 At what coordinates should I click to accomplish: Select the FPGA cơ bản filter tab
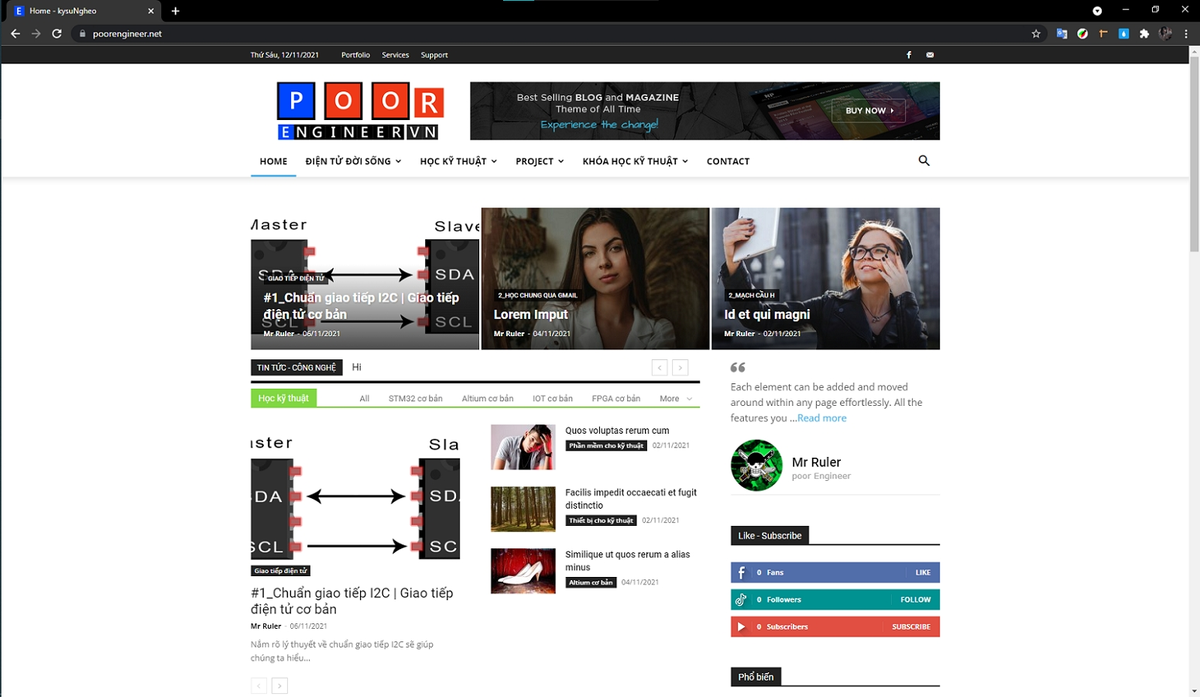615,399
